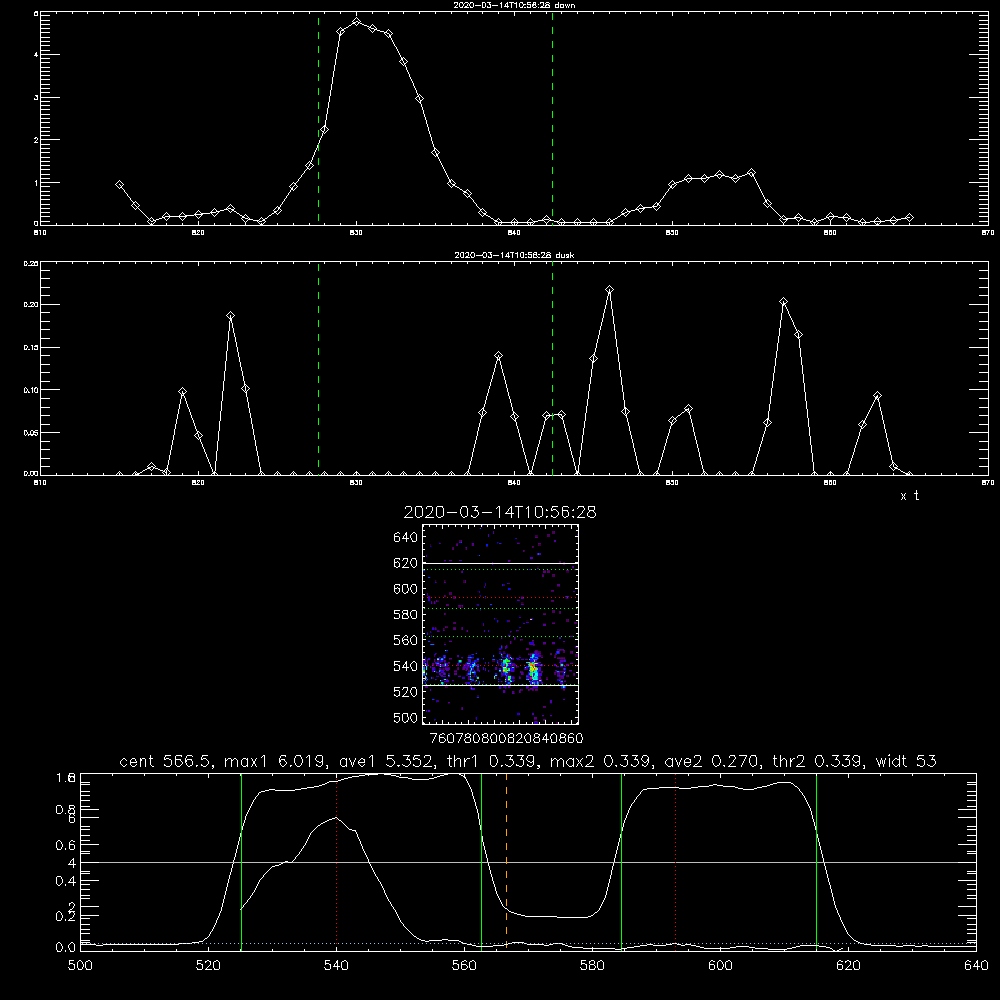Select the dusk peak diamond near 857
Screen dimensions: 1000x1000
(x=783, y=302)
